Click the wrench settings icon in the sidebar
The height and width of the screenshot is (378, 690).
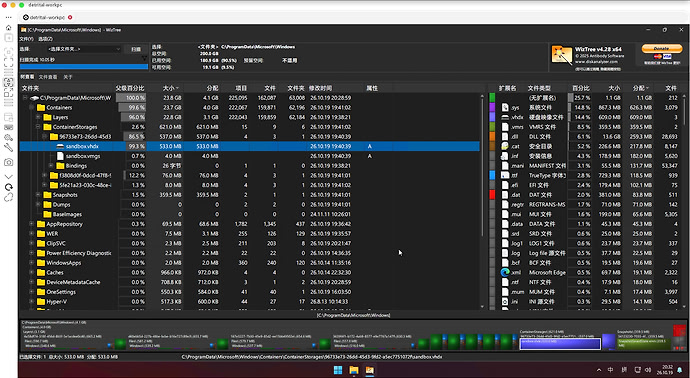pyautogui.click(x=8, y=148)
